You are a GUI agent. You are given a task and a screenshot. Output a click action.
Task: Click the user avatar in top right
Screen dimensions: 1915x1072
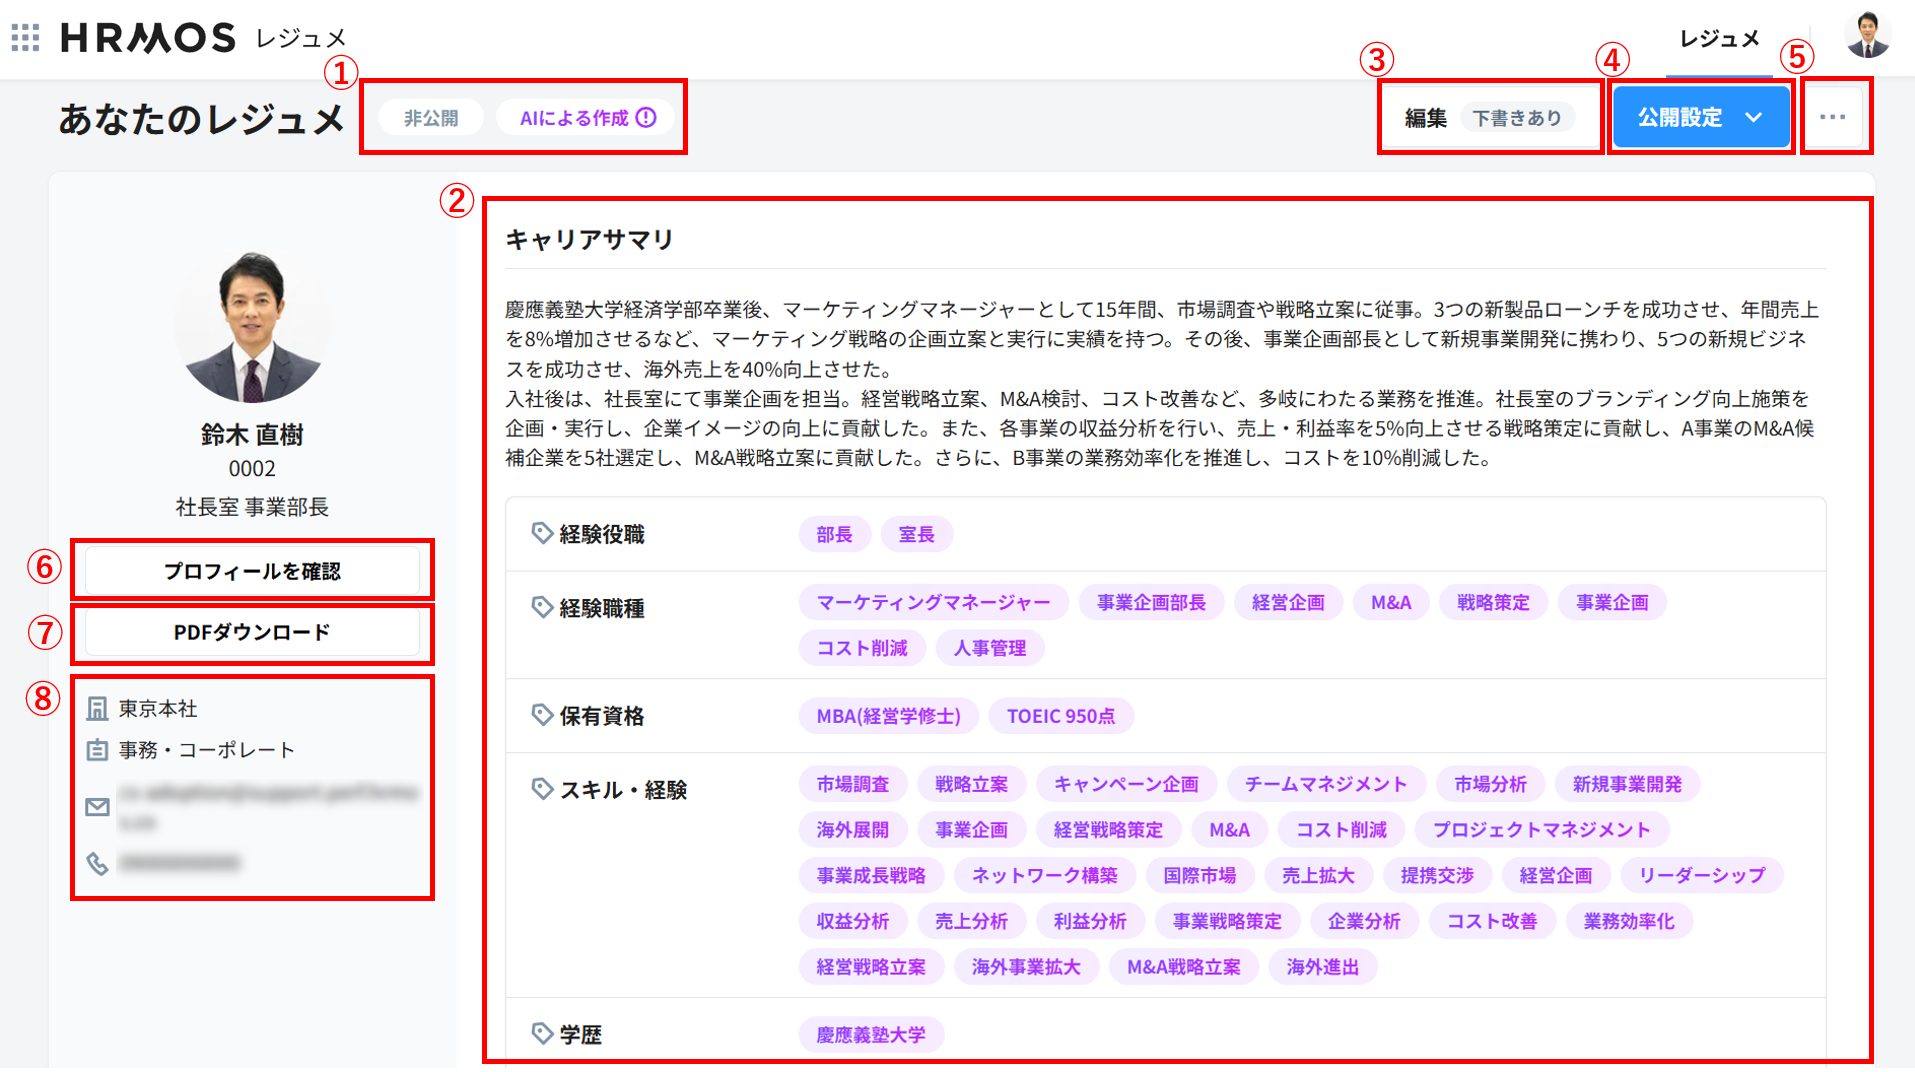point(1866,36)
